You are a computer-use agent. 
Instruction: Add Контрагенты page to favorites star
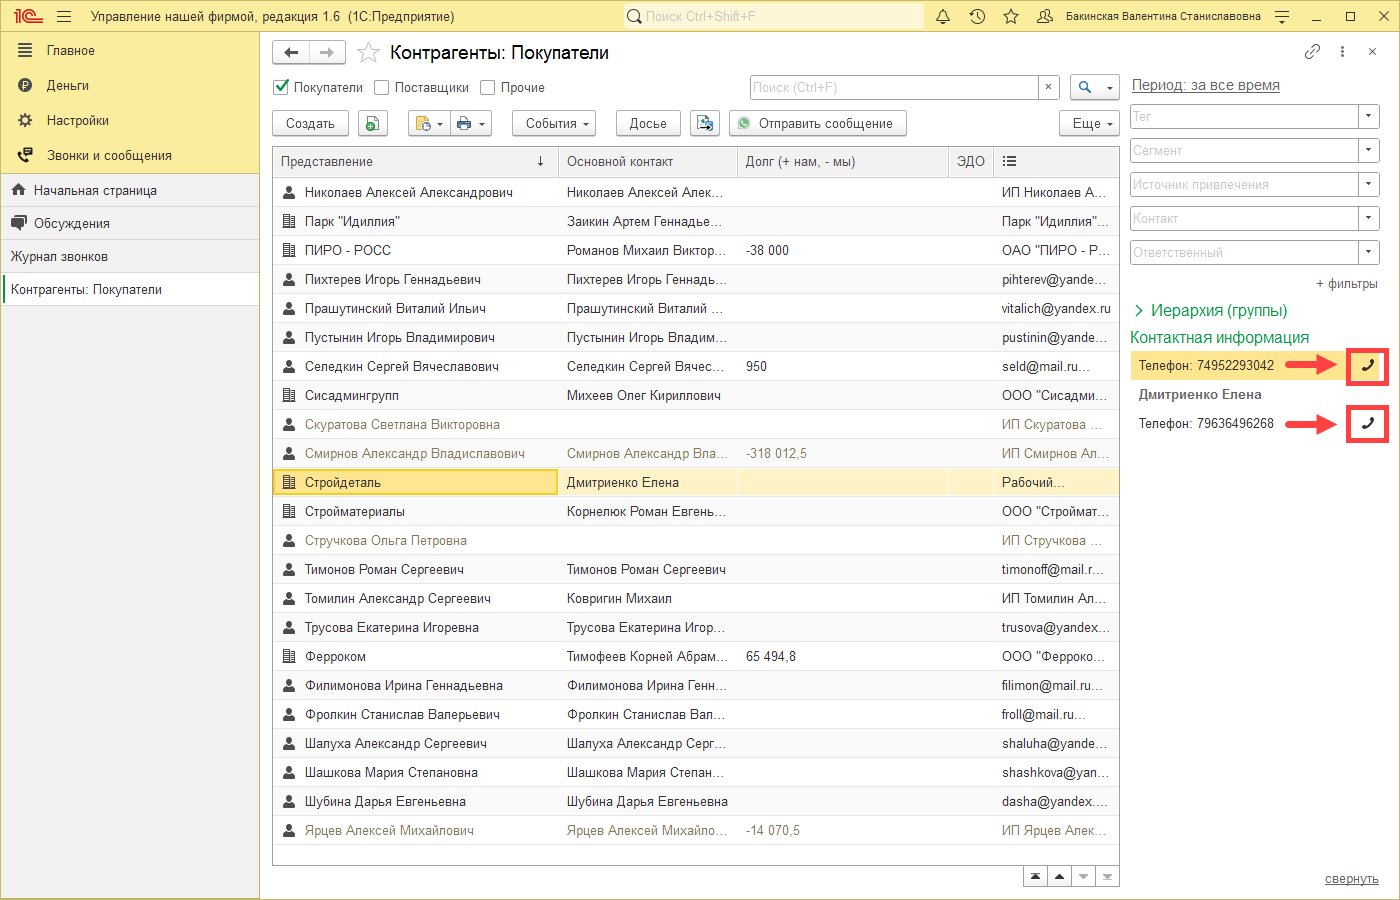point(368,53)
